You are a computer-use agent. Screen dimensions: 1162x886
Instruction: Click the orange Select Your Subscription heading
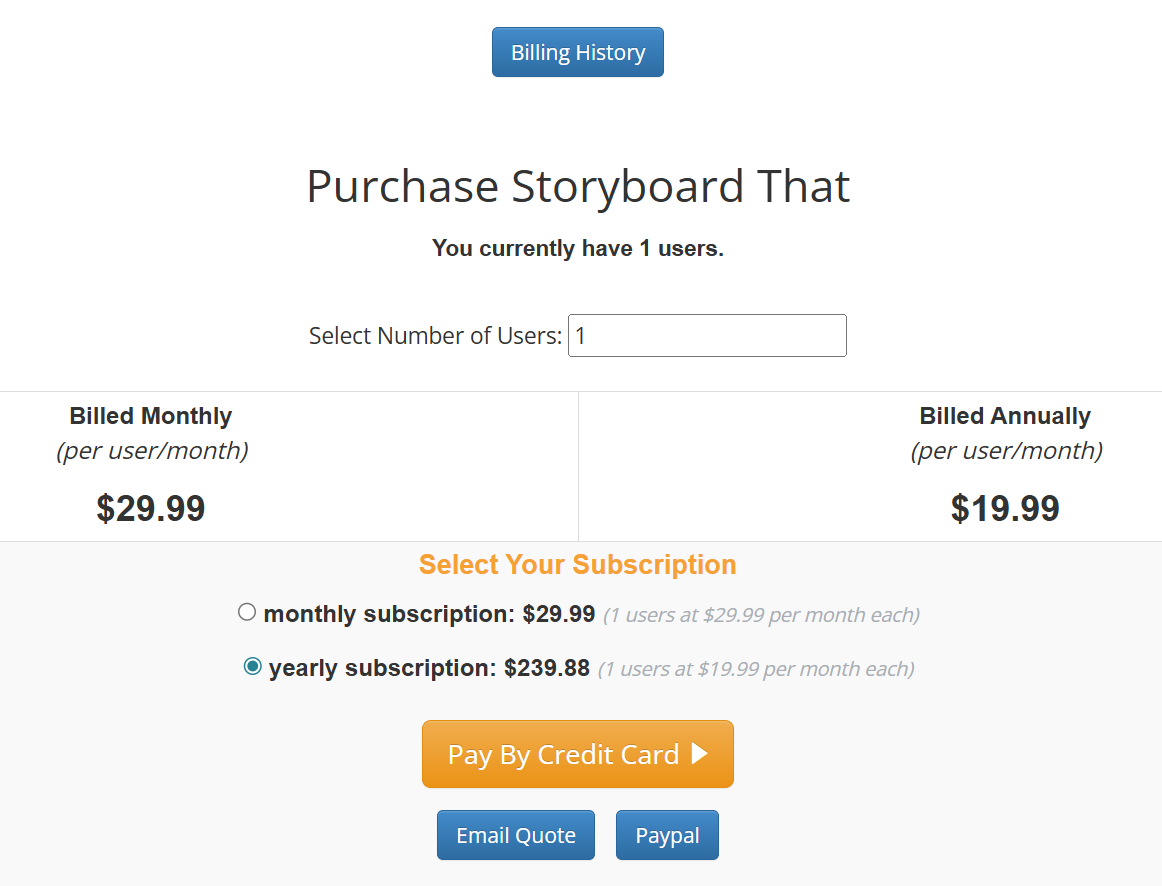pyautogui.click(x=578, y=565)
